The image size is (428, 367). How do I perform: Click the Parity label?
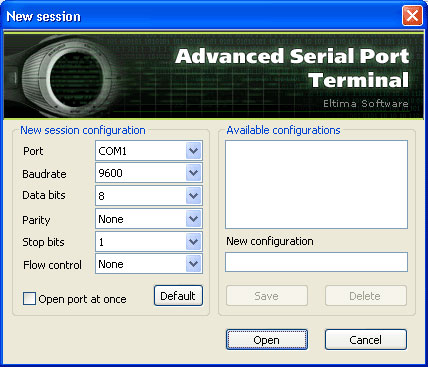click(x=36, y=220)
